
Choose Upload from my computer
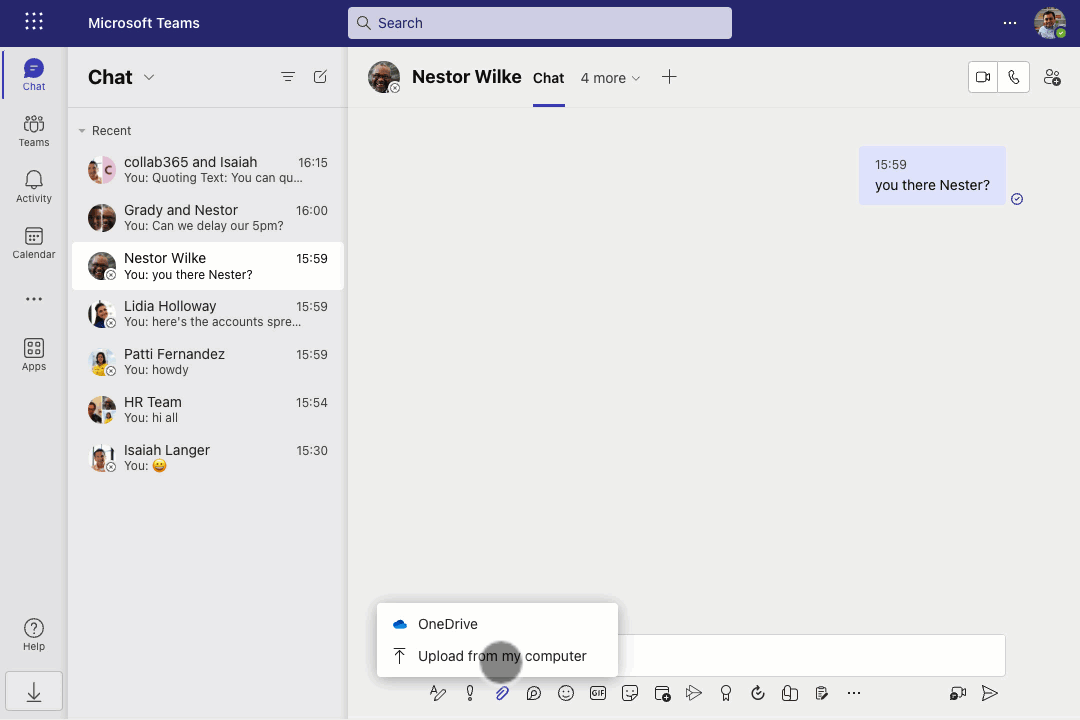(501, 656)
